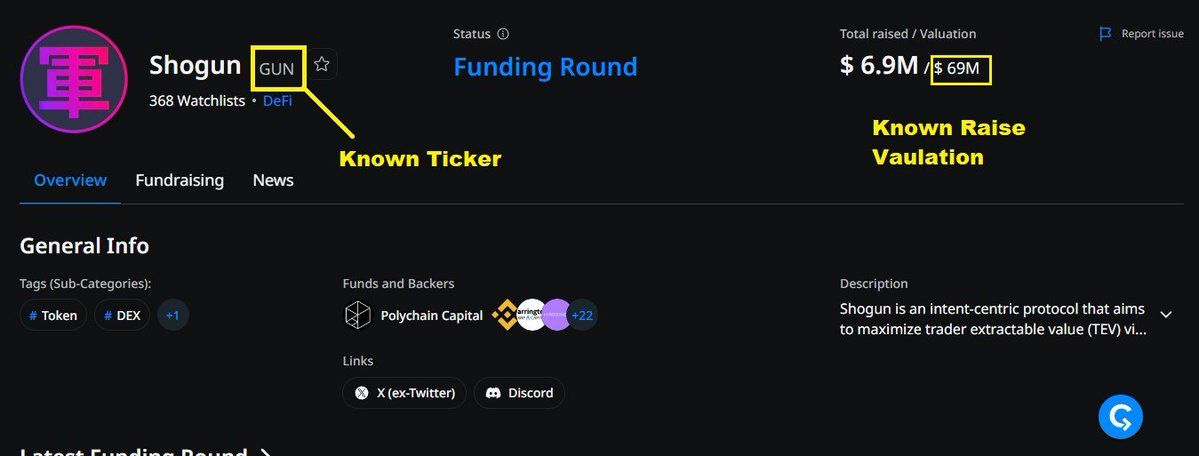Click the Report issue flag icon
1199x456 pixels.
[x=1105, y=34]
